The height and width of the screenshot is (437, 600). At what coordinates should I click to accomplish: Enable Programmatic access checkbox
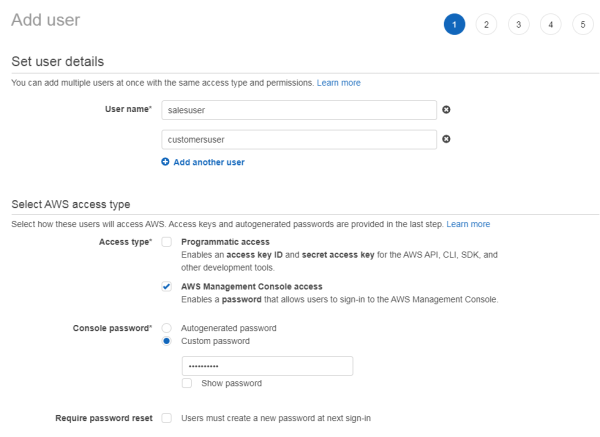pyautogui.click(x=167, y=243)
